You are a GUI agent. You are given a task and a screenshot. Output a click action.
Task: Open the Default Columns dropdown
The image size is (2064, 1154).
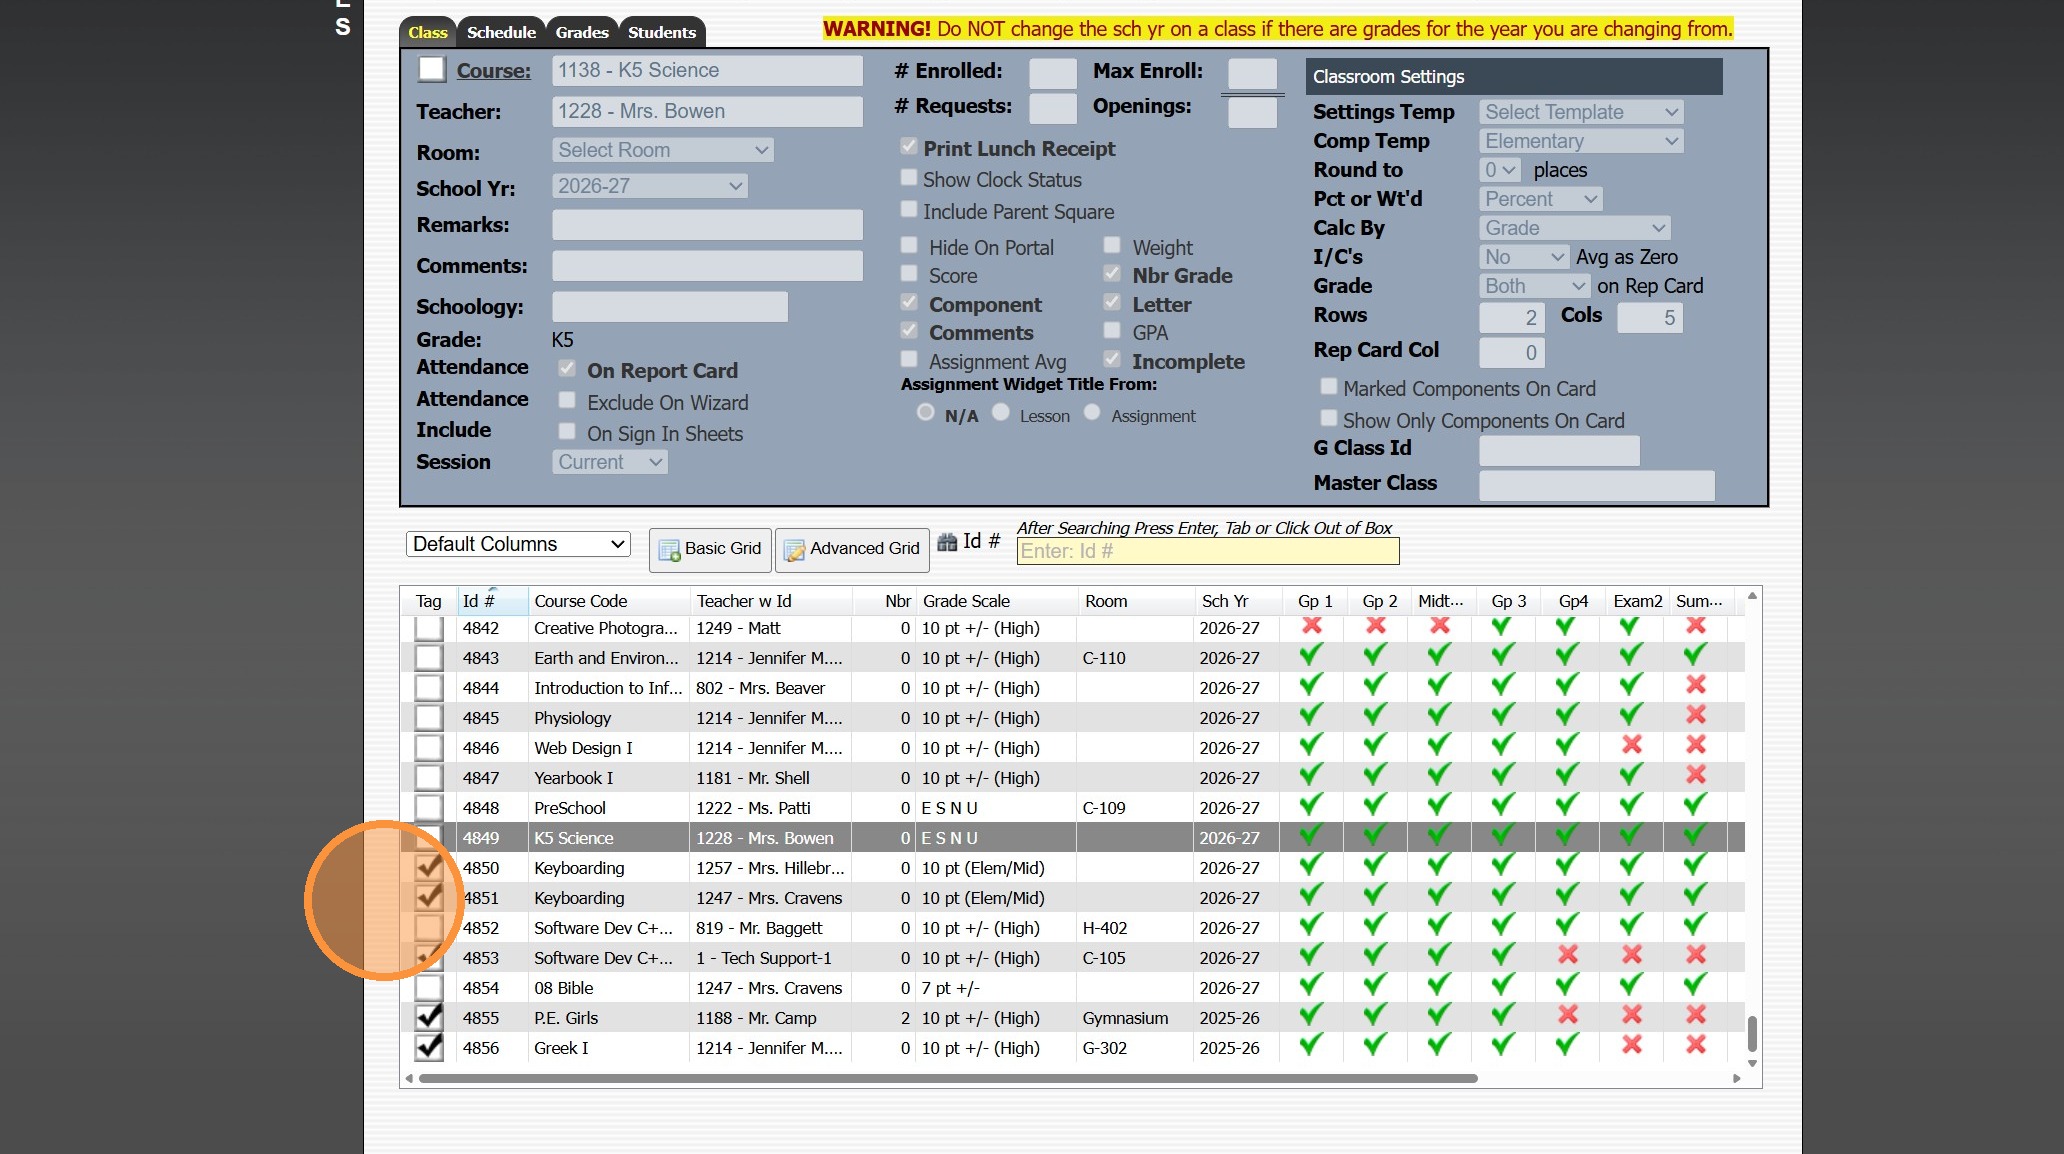point(518,544)
